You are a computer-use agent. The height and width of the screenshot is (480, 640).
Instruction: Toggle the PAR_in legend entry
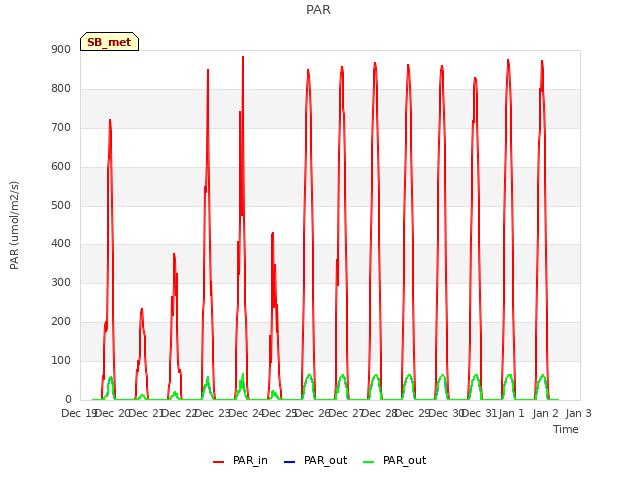pyautogui.click(x=240, y=461)
